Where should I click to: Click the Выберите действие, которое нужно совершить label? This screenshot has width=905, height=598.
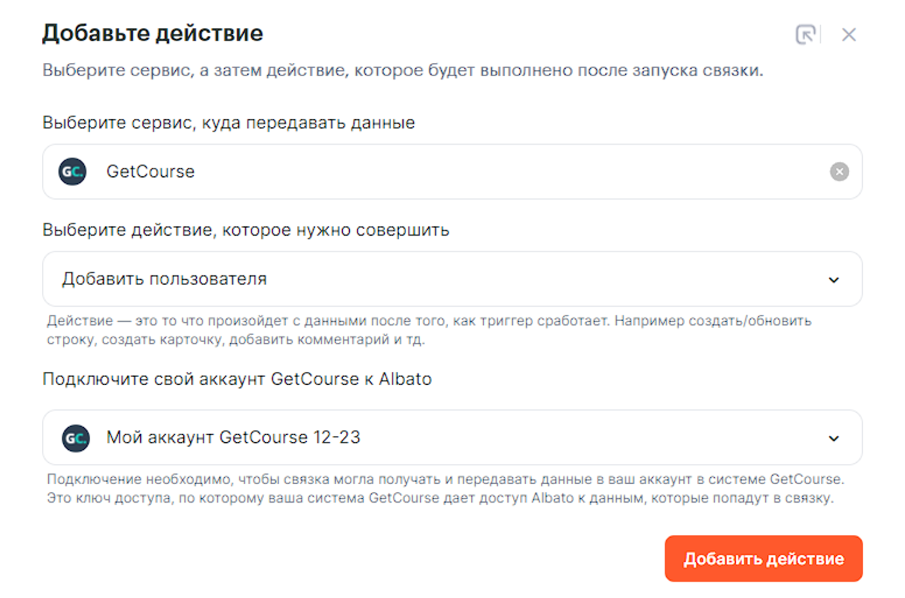[245, 230]
